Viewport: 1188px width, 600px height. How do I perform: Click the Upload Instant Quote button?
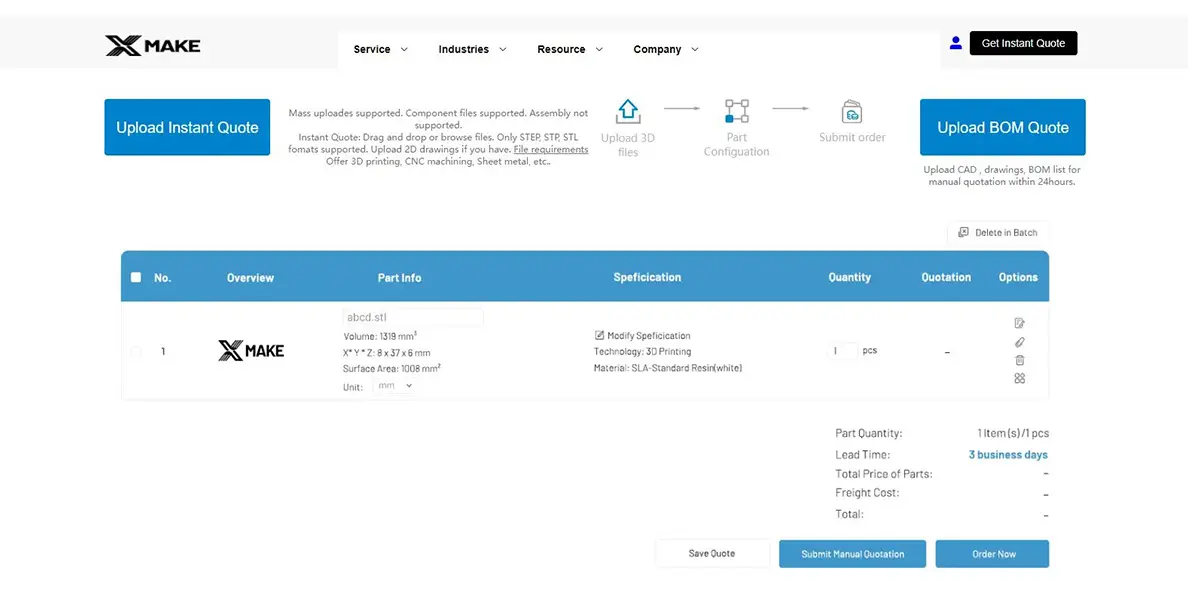point(187,127)
